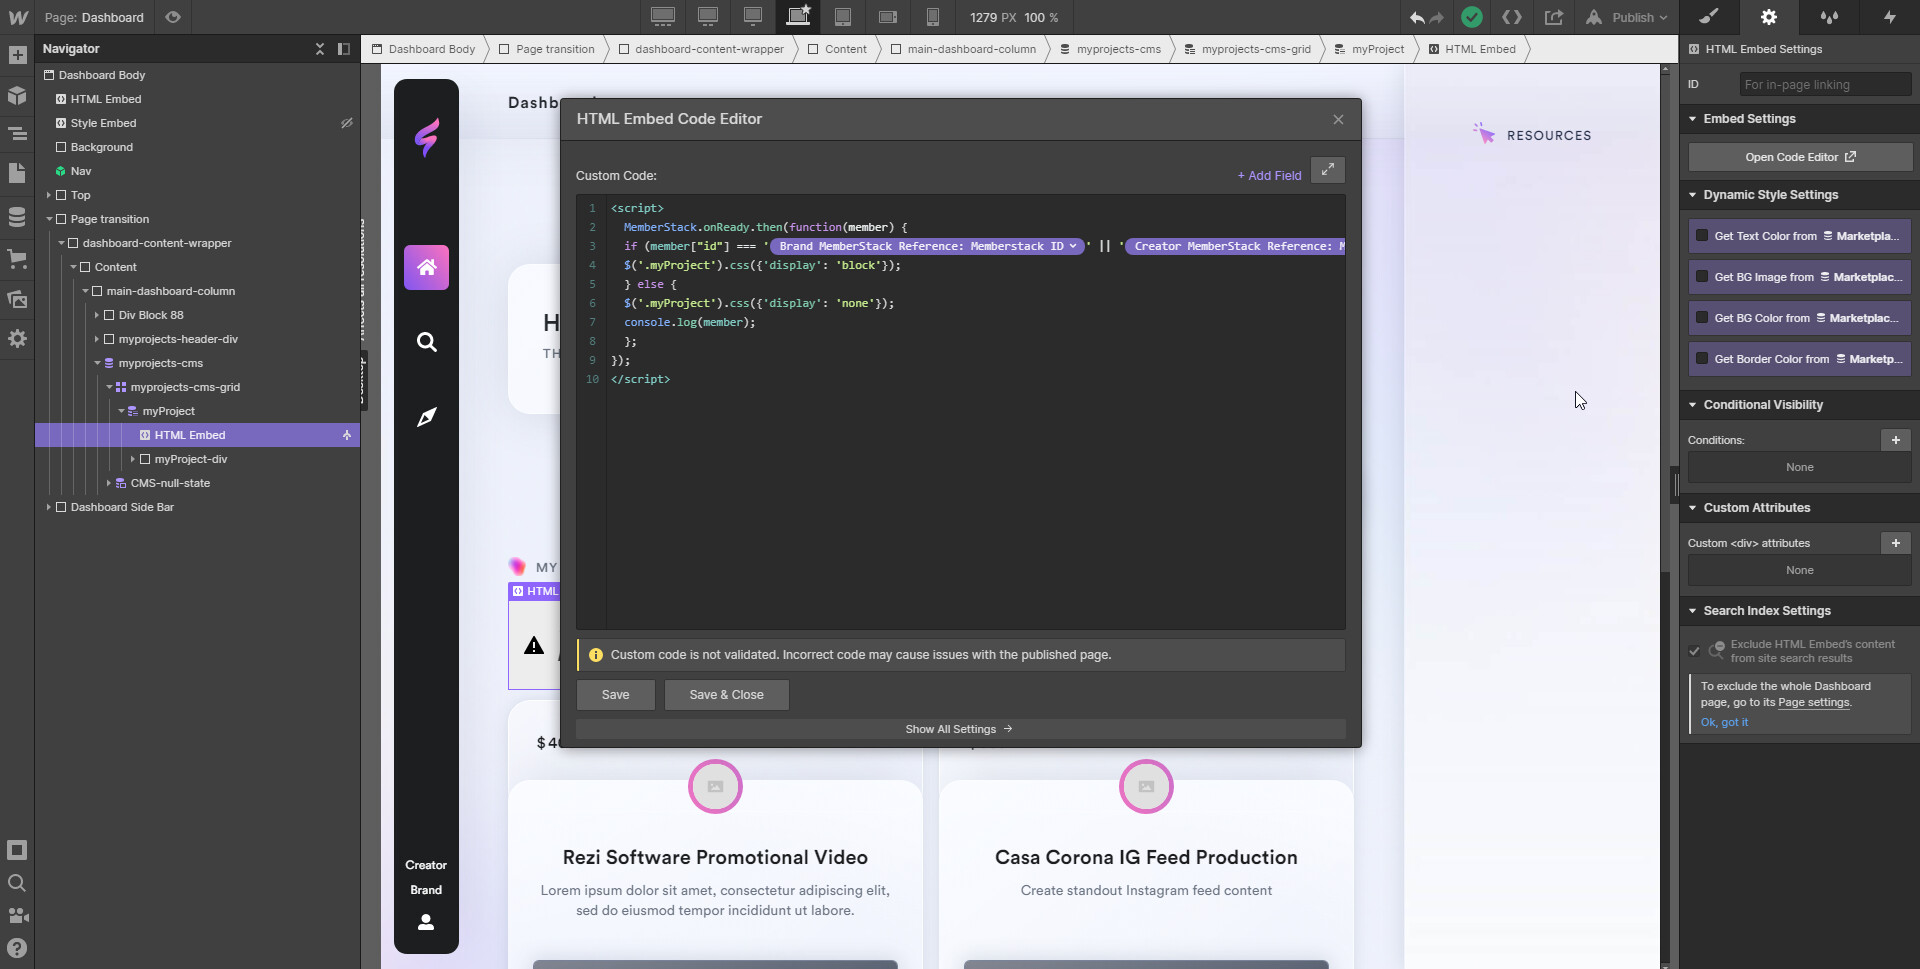
Task: Enable Get Border Color from checkbox
Action: (x=1702, y=359)
